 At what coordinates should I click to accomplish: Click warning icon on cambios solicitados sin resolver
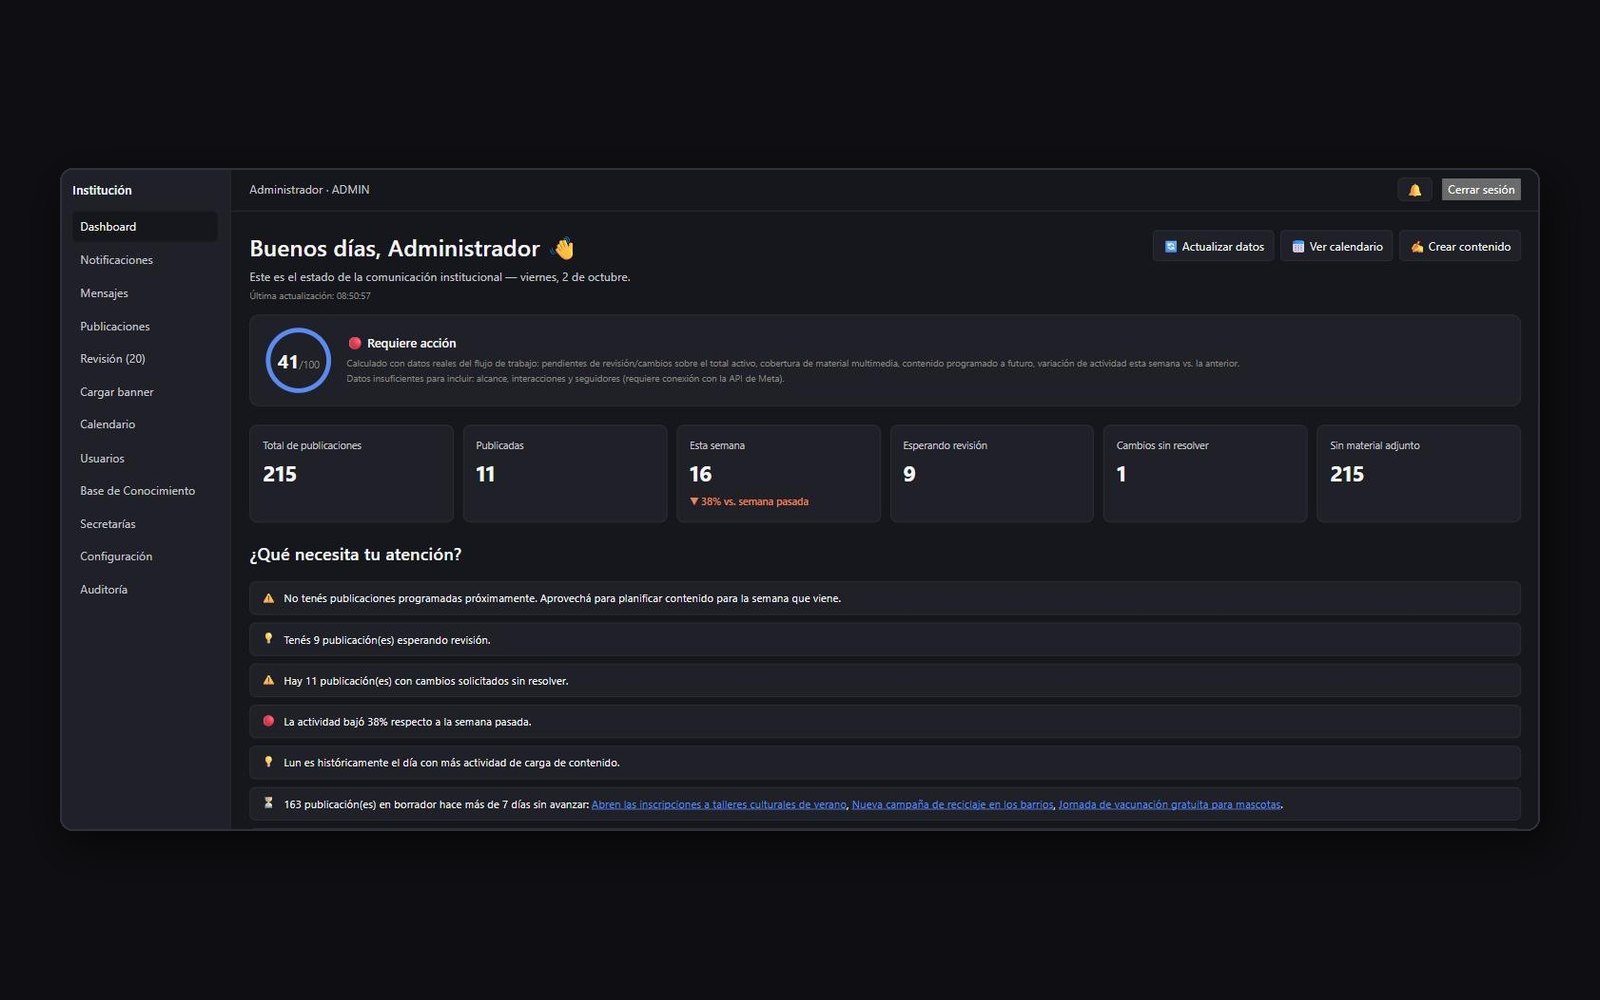click(x=268, y=680)
